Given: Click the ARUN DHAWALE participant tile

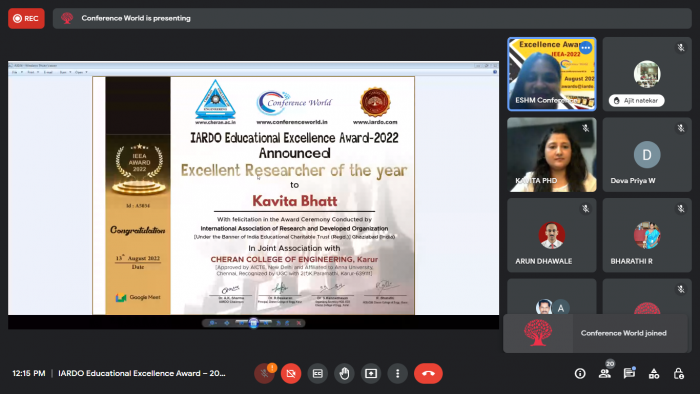Looking at the screenshot, I should pos(552,235).
